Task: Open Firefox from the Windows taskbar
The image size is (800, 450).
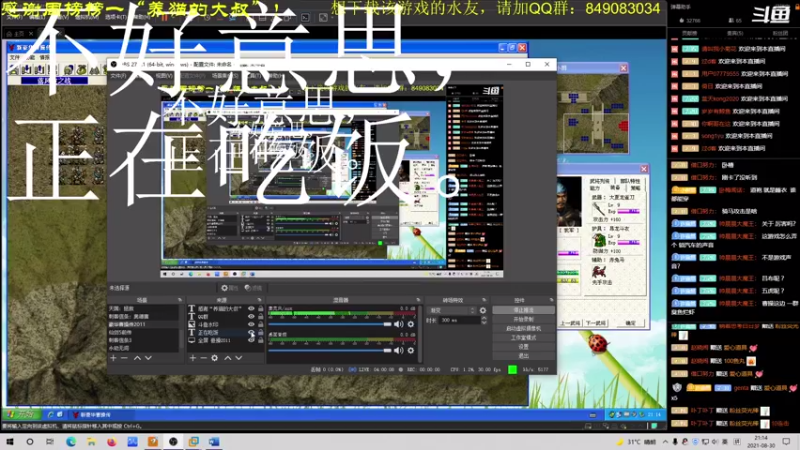Action: click(x=111, y=441)
